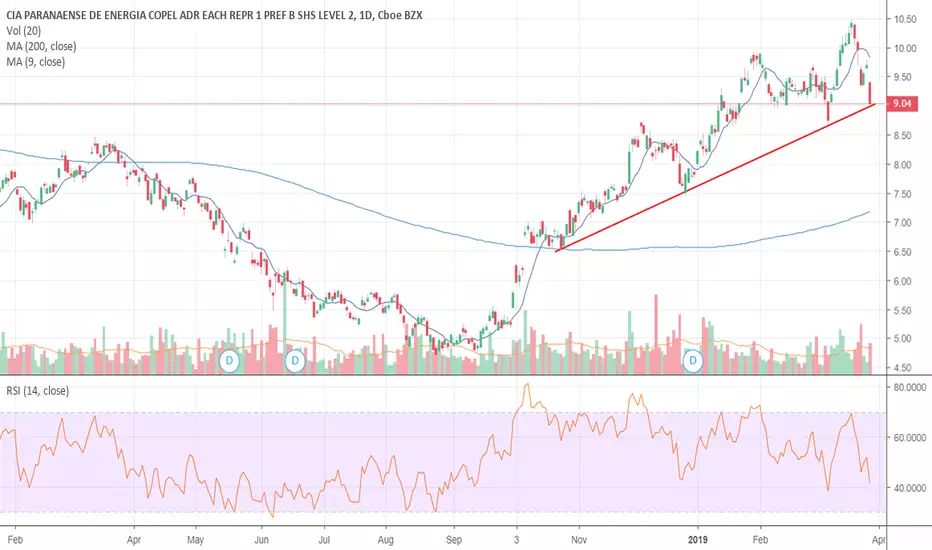932x550 pixels.
Task: Click the 60.0000 RSI axis label
Action: (910, 438)
